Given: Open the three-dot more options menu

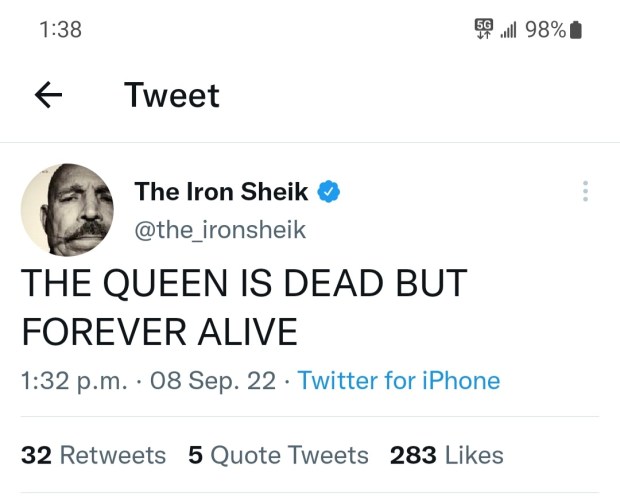Looking at the screenshot, I should 585,191.
